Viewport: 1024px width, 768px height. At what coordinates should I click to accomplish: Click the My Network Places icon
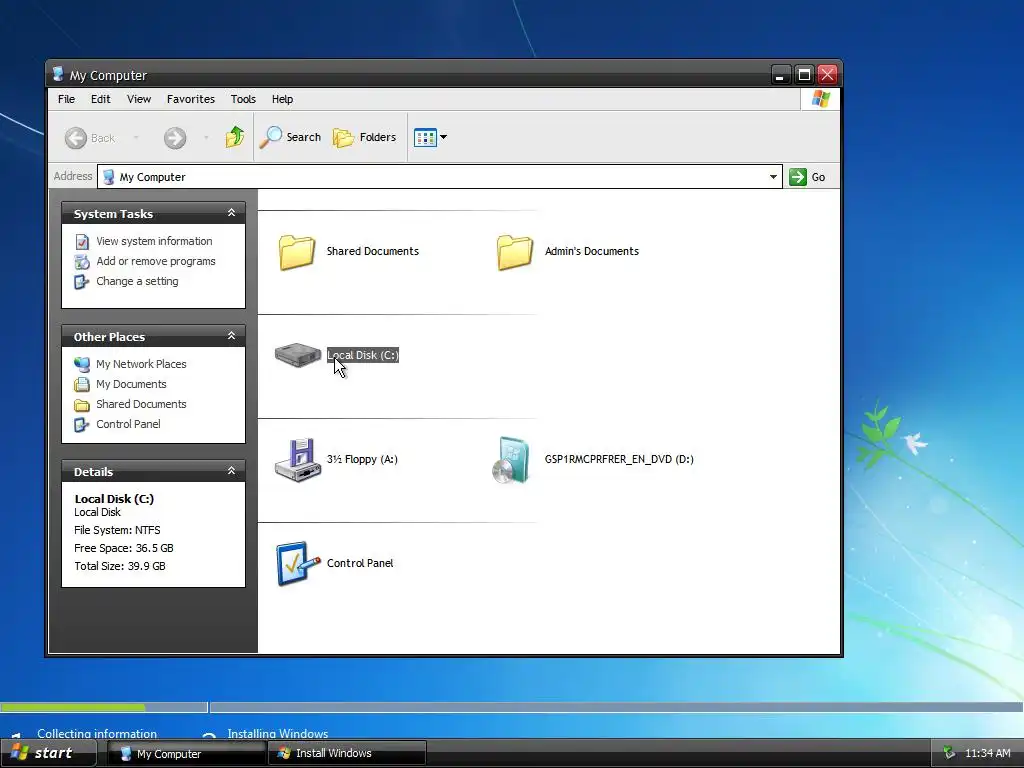pyautogui.click(x=82, y=364)
